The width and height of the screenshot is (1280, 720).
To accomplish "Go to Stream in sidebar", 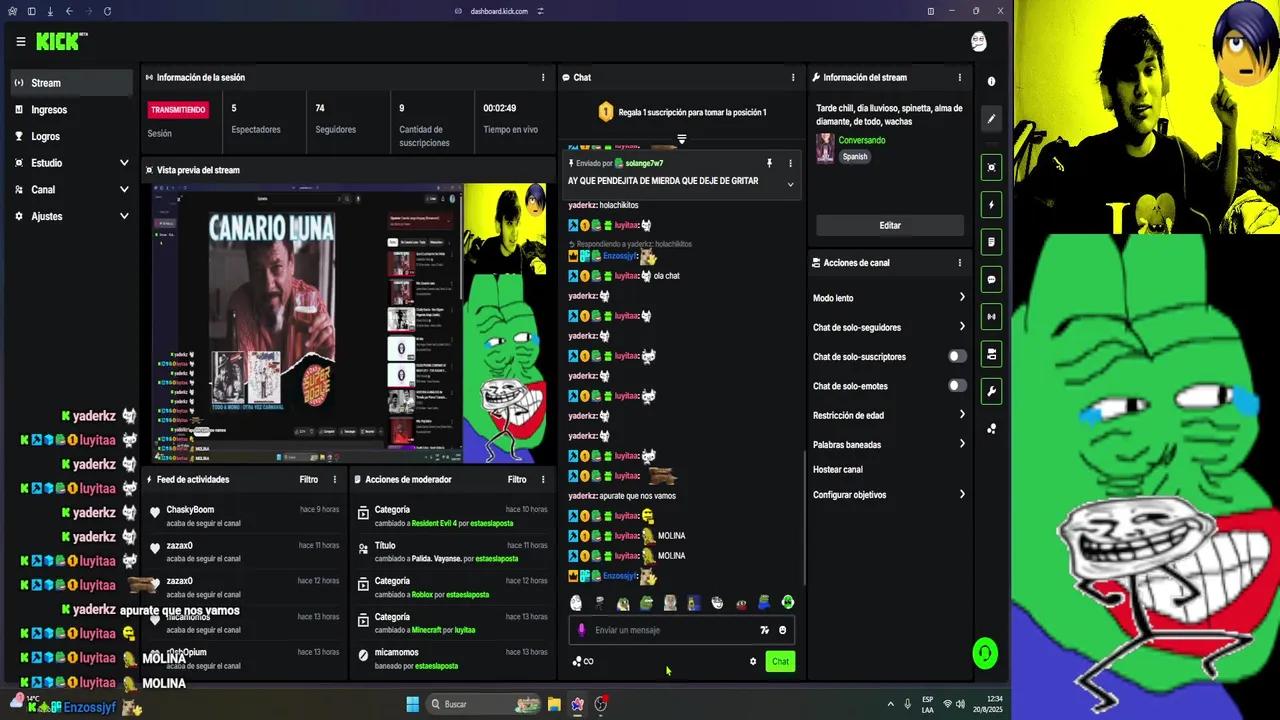I will pyautogui.click(x=70, y=83).
